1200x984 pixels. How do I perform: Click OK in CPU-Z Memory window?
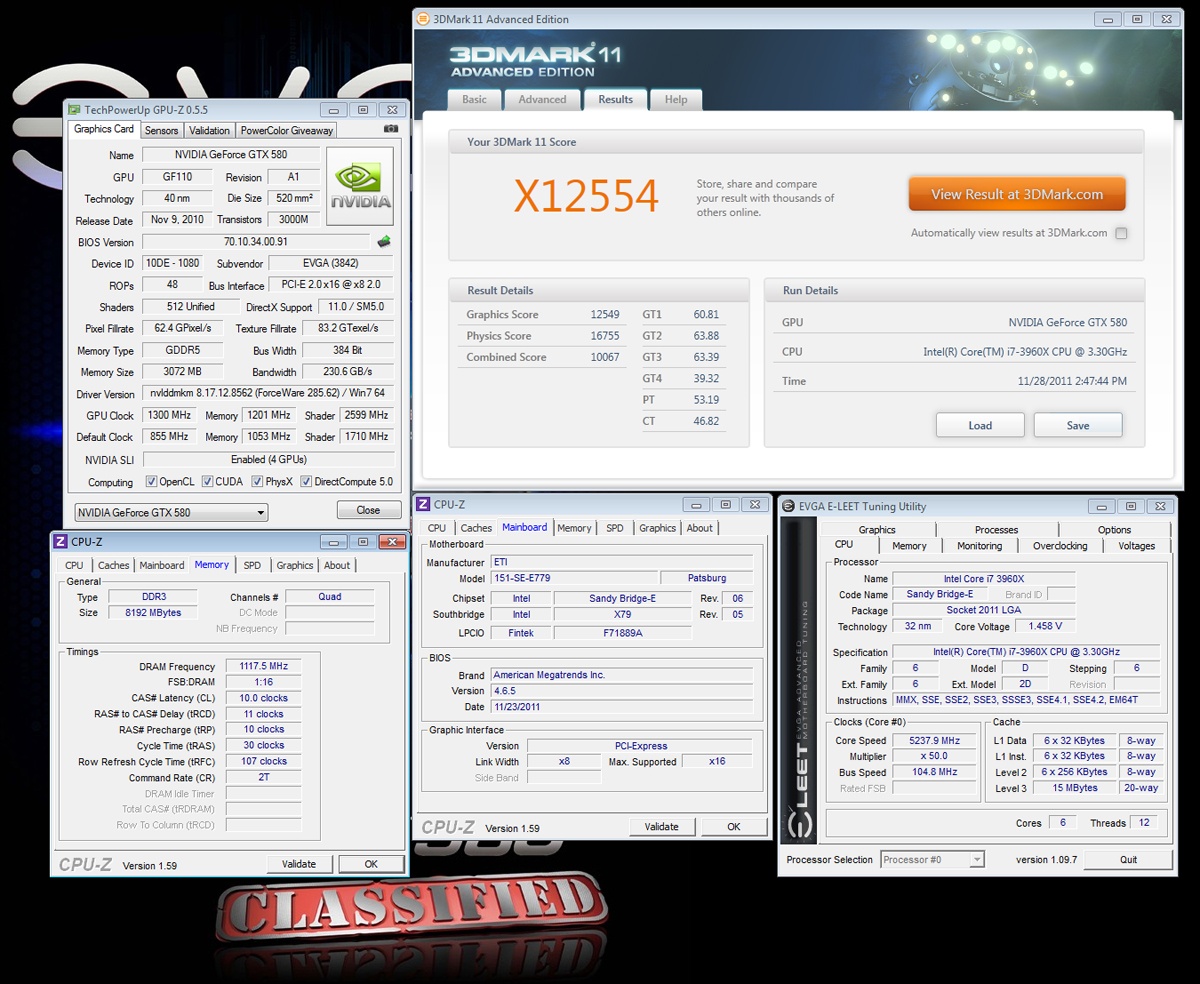click(371, 864)
